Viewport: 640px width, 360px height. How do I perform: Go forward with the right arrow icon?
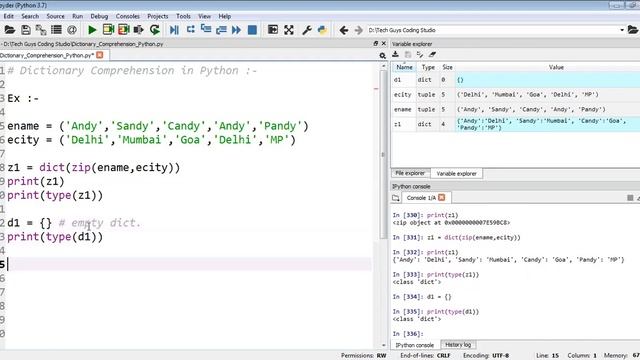[358, 30]
